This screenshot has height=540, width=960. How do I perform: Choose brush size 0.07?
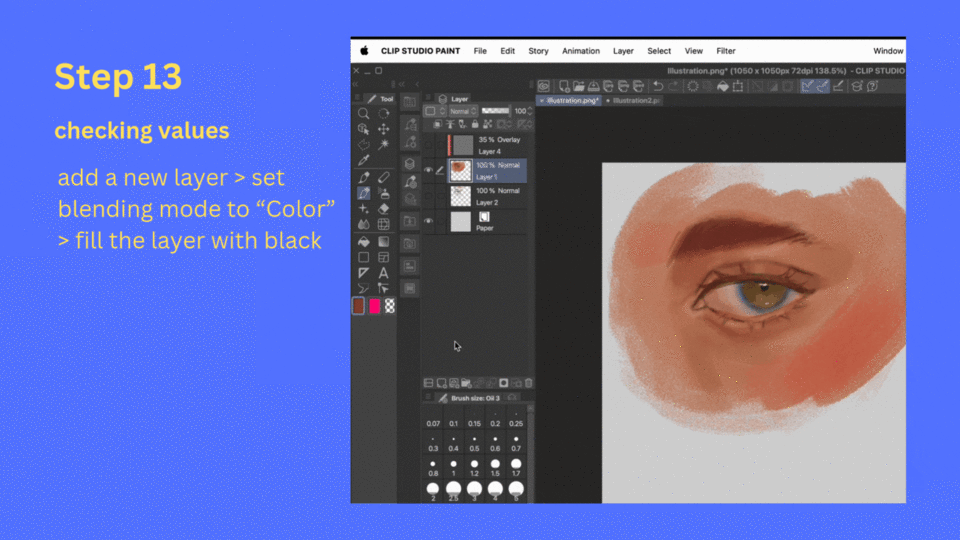(x=433, y=419)
